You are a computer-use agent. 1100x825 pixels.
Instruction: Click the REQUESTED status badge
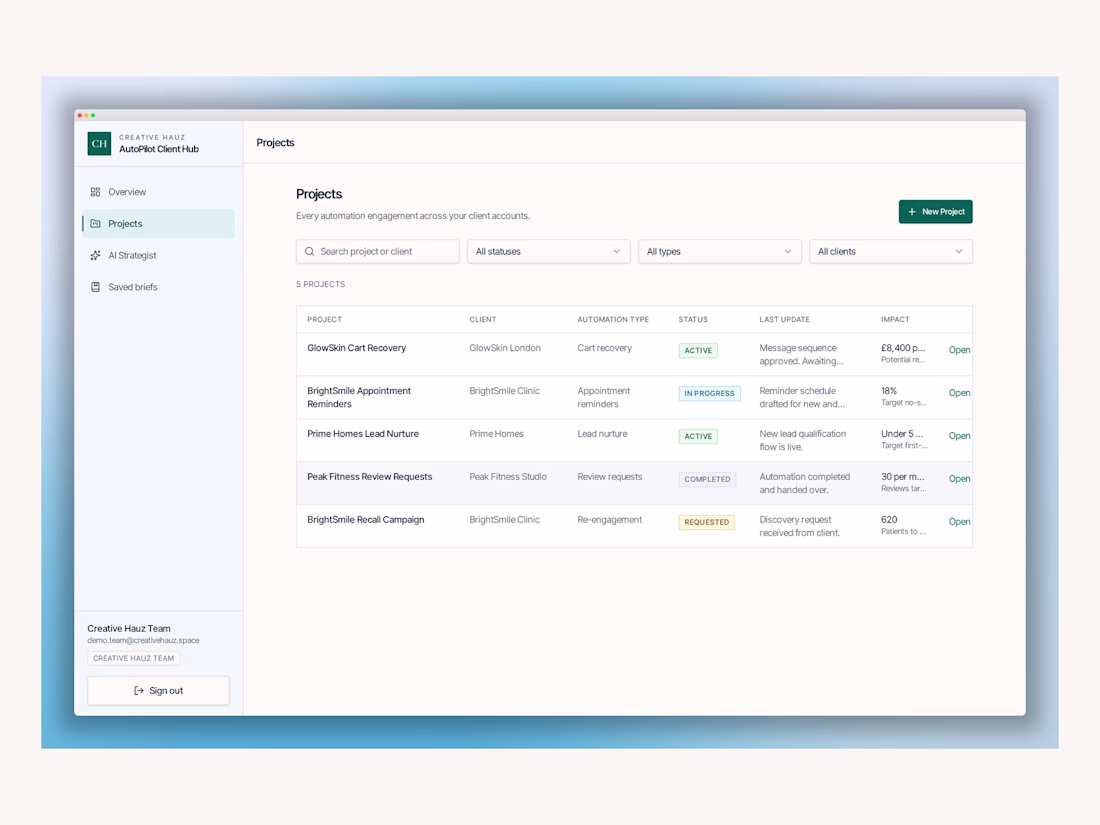pos(706,522)
